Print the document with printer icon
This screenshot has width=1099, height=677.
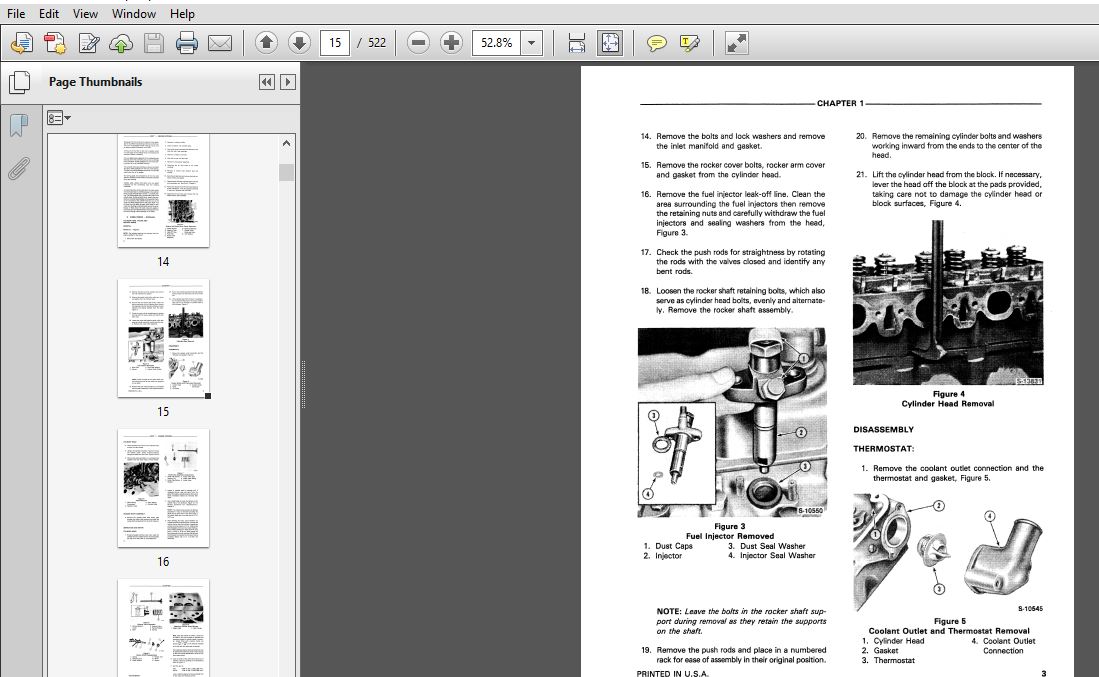[x=186, y=43]
